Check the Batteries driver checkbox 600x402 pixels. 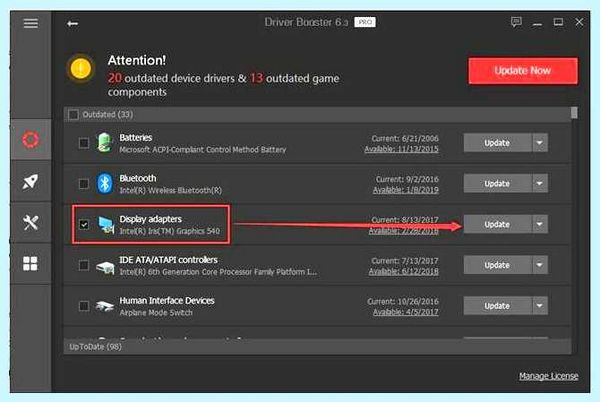[x=84, y=143]
